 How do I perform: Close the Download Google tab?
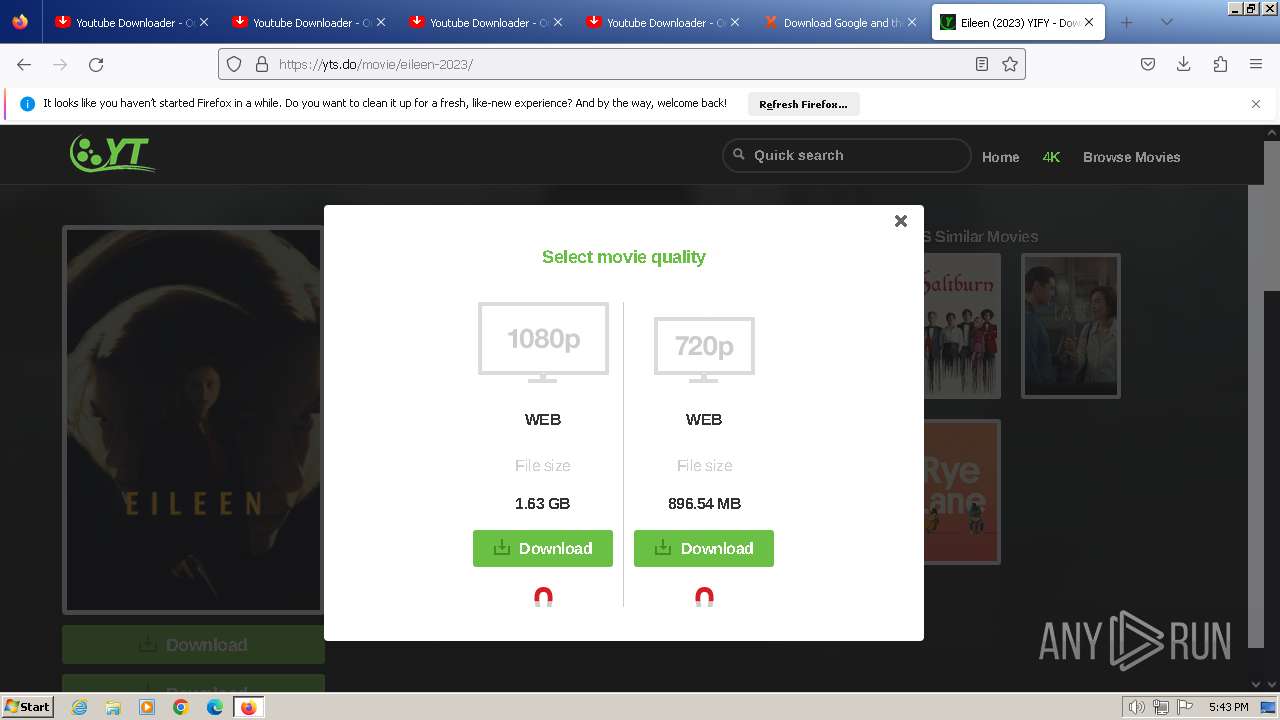coord(911,22)
